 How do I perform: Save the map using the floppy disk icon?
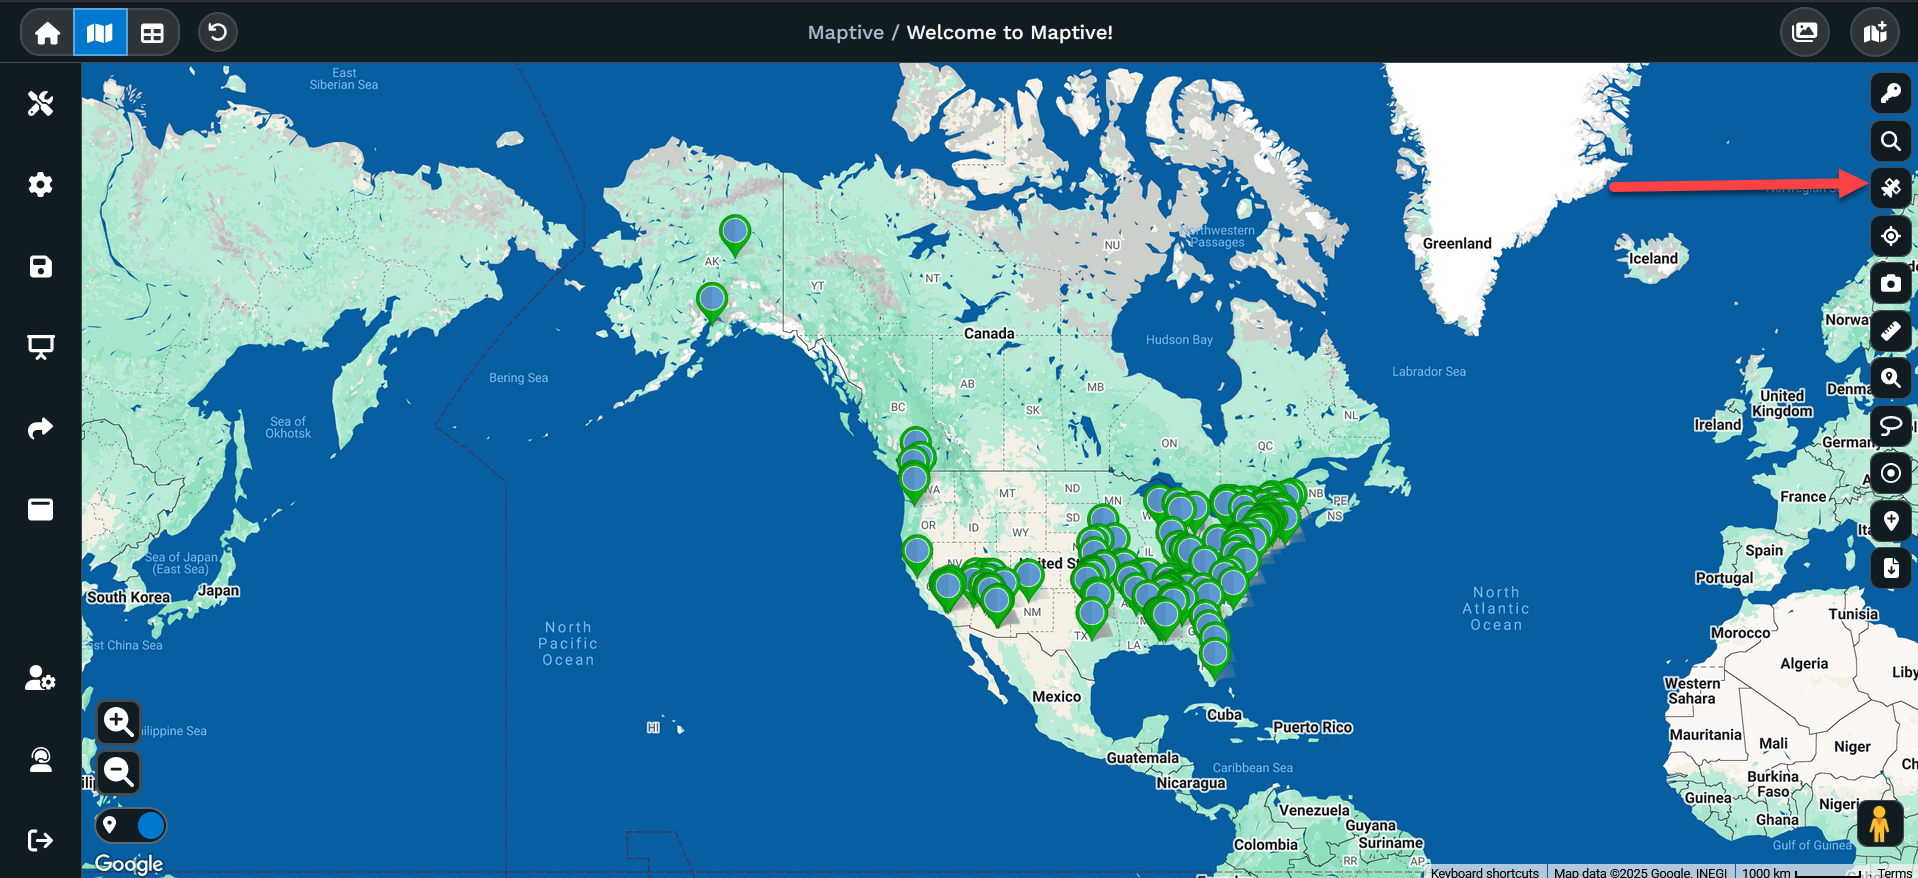tap(40, 266)
